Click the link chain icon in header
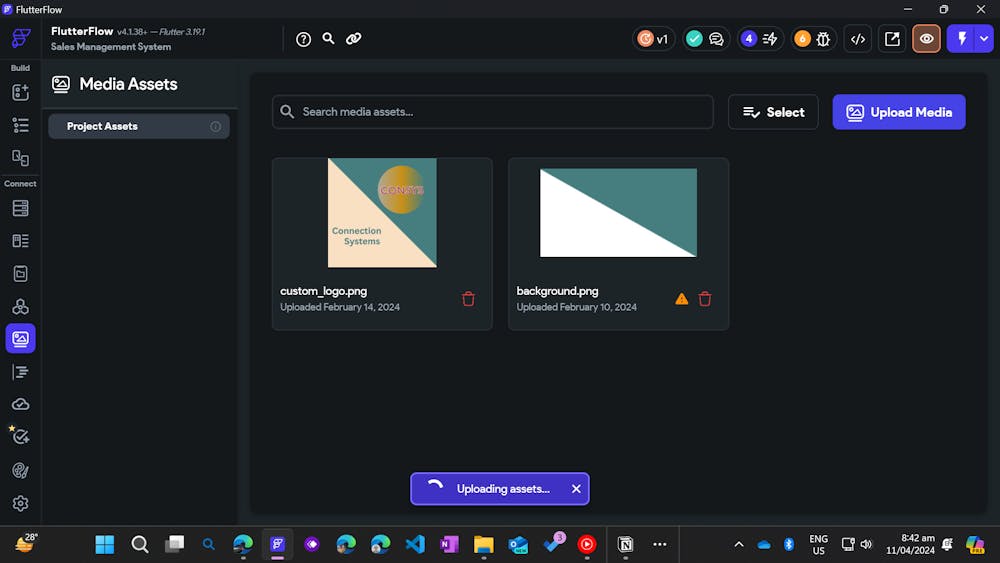The width and height of the screenshot is (1000, 563). (353, 38)
